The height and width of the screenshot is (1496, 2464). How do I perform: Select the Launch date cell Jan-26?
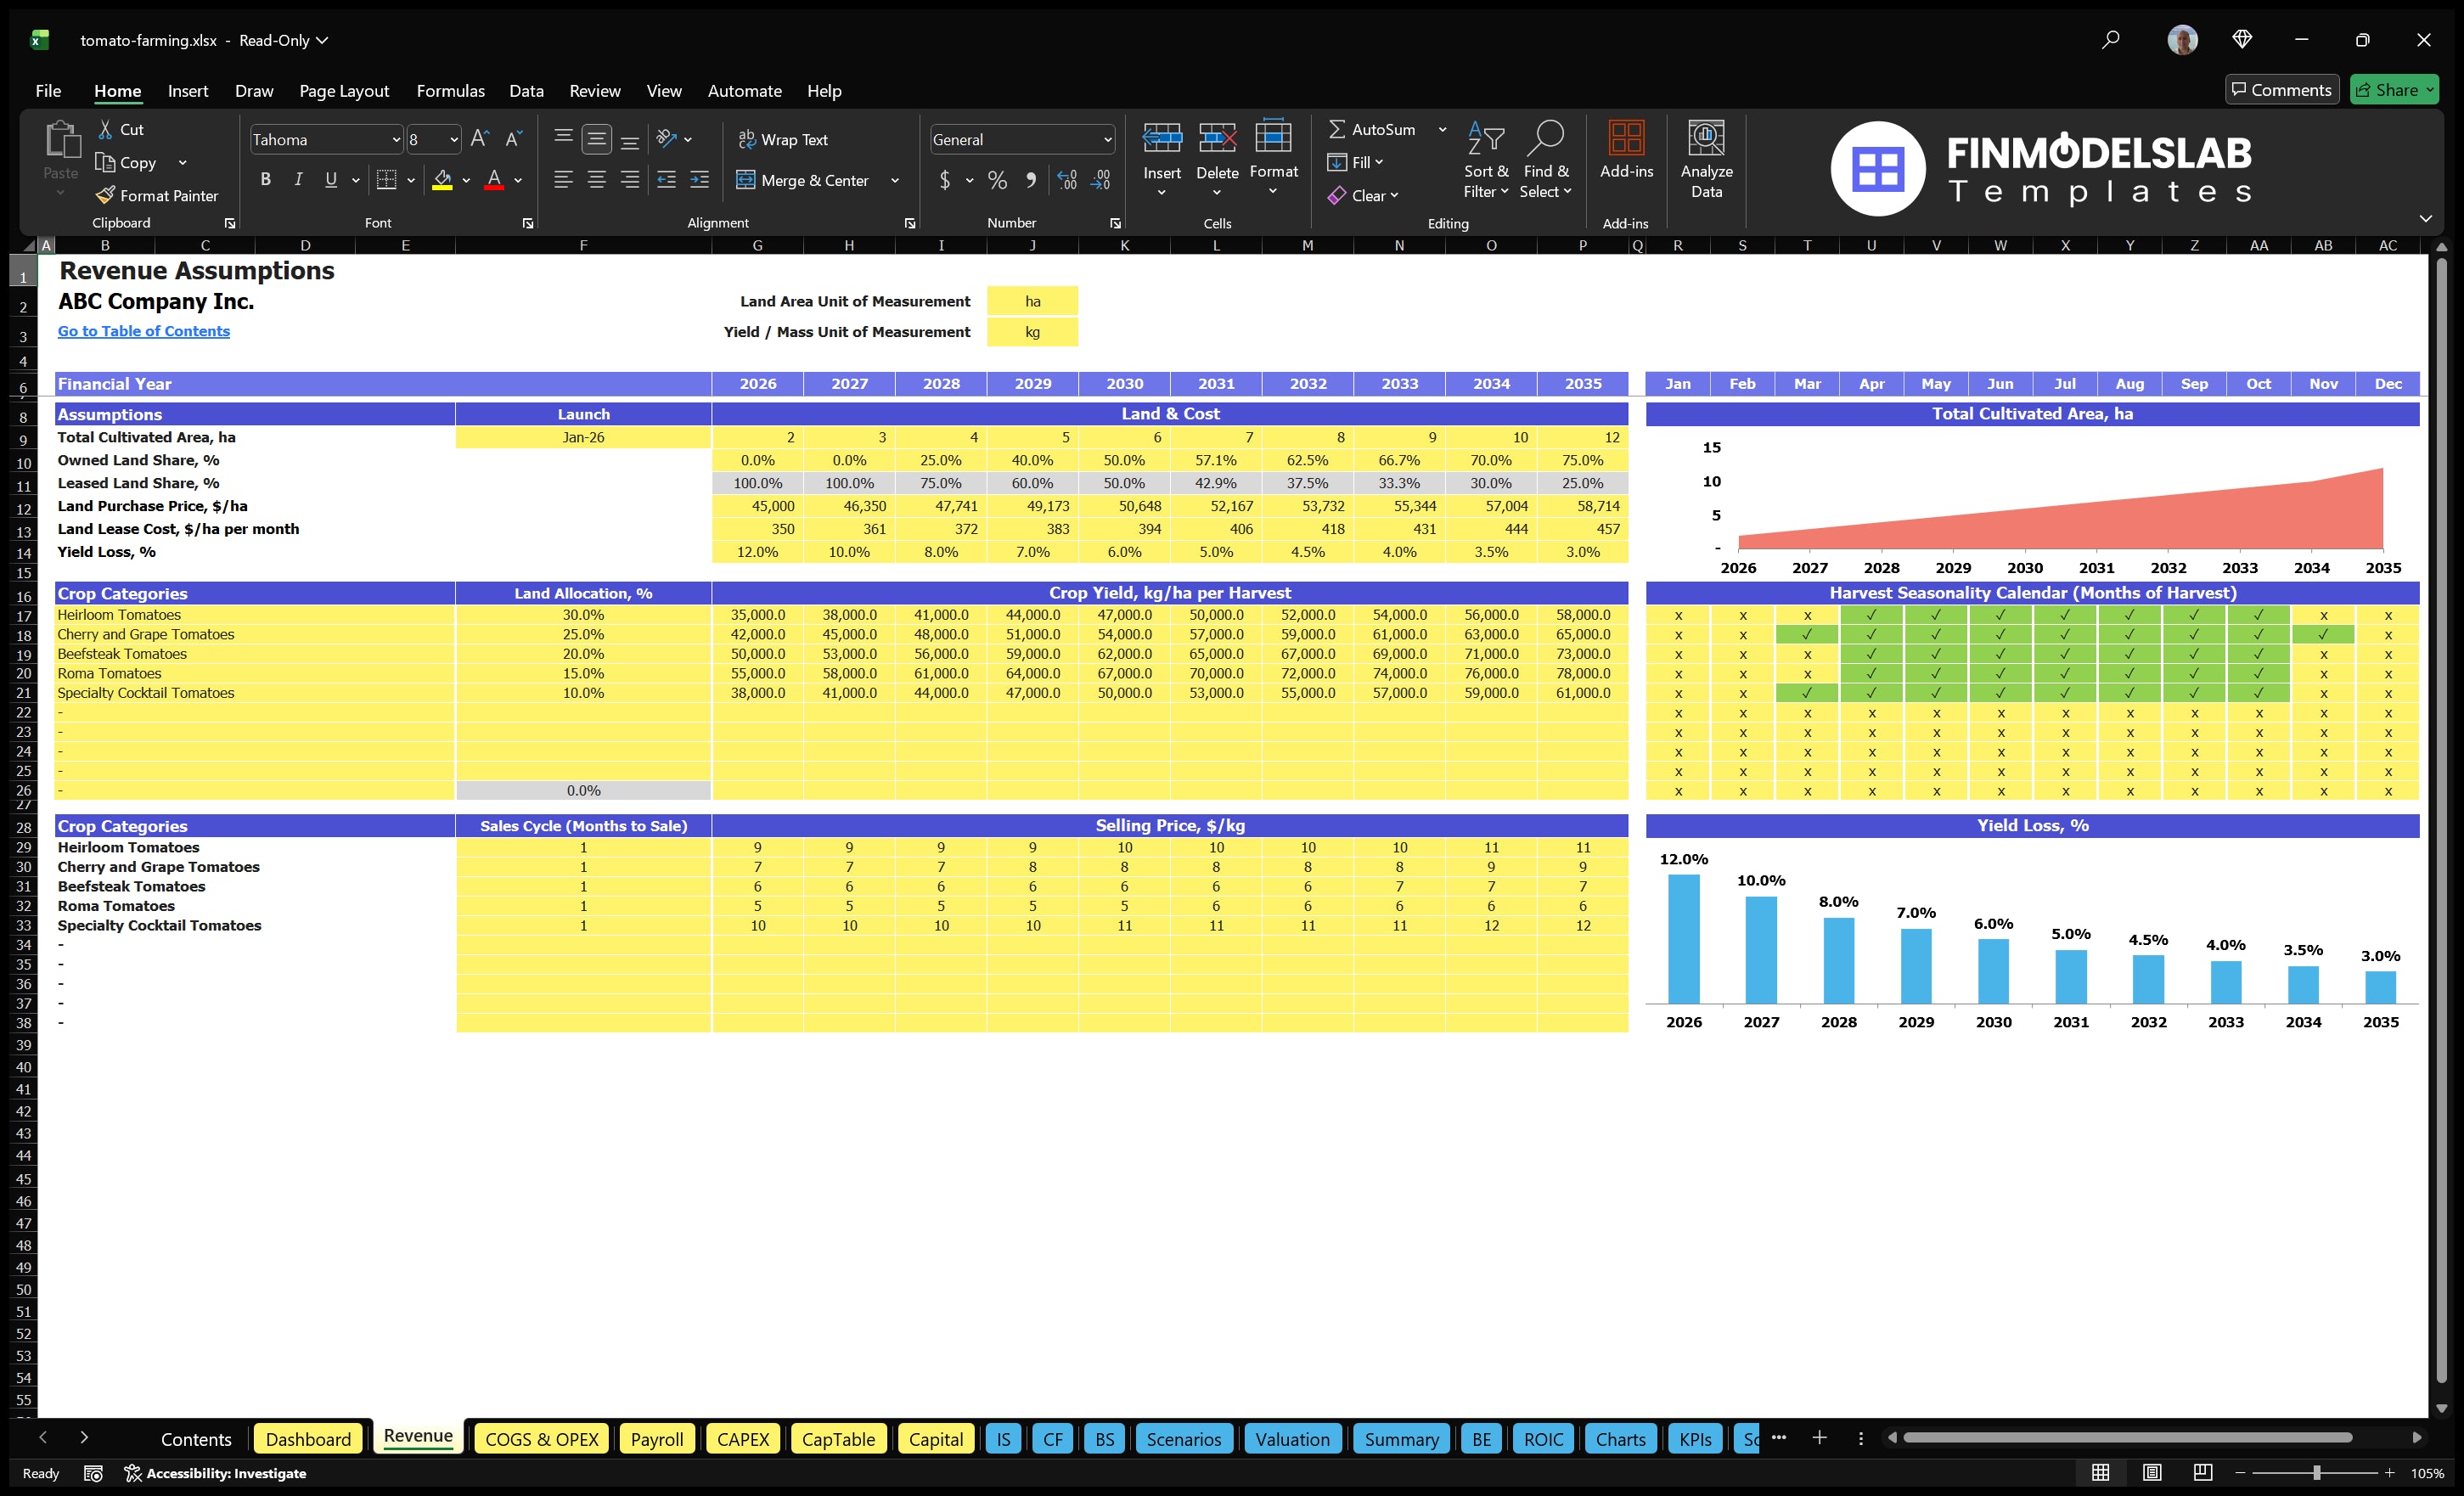pyautogui.click(x=583, y=437)
